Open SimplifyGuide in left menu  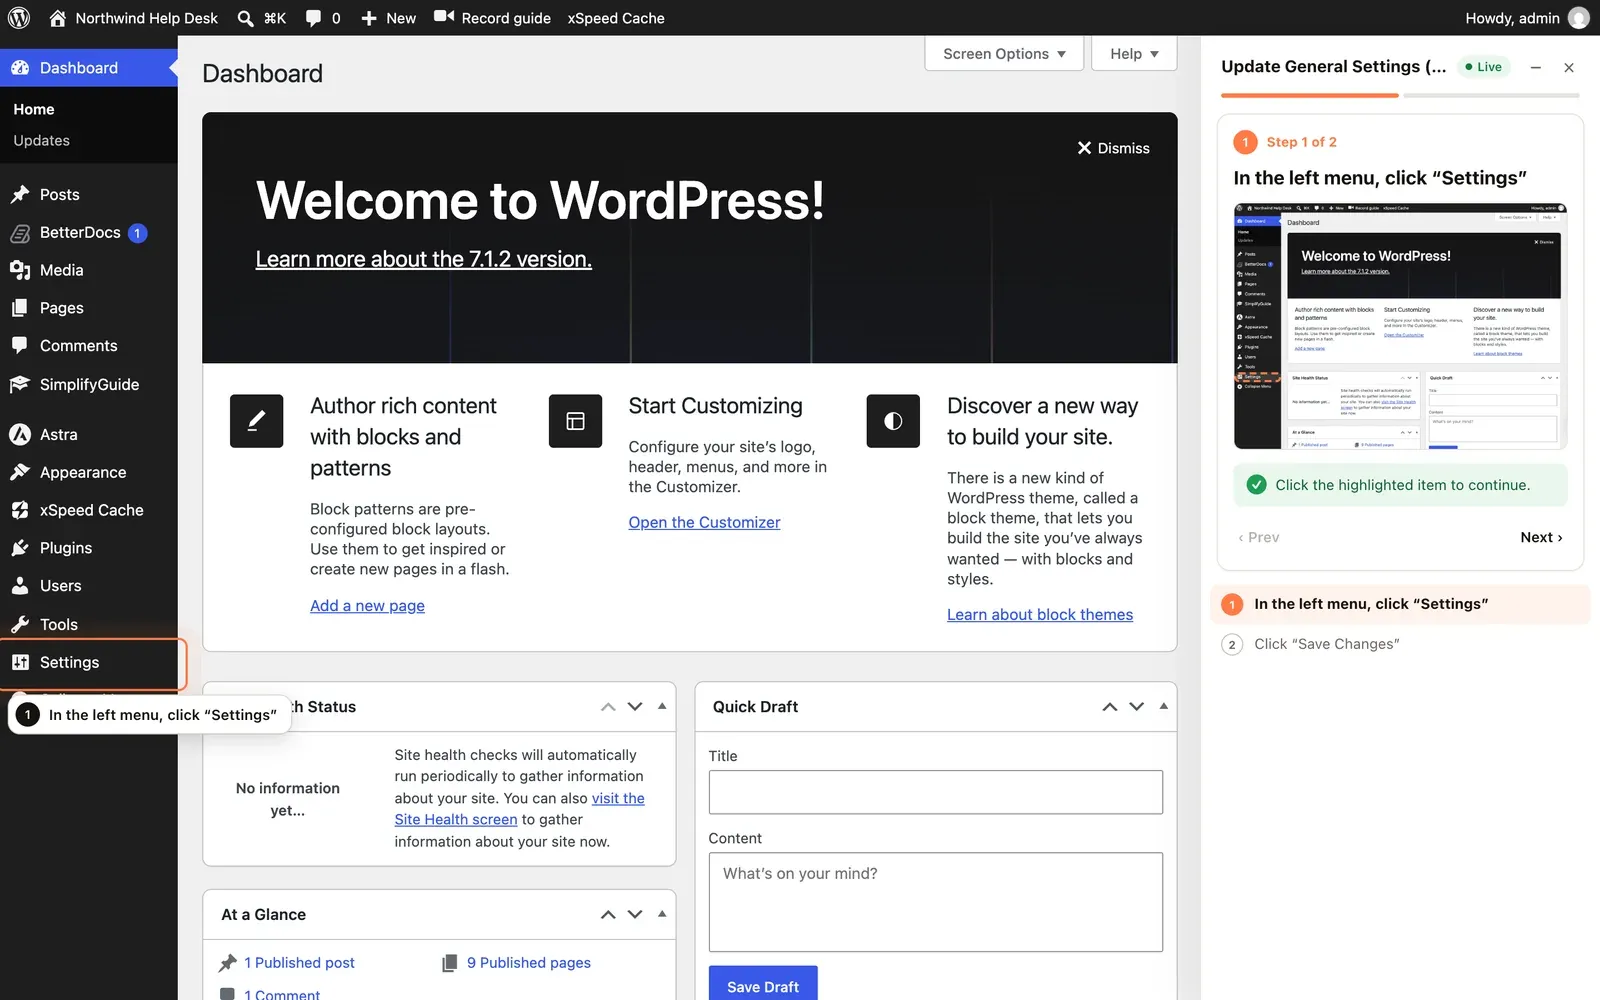click(89, 384)
